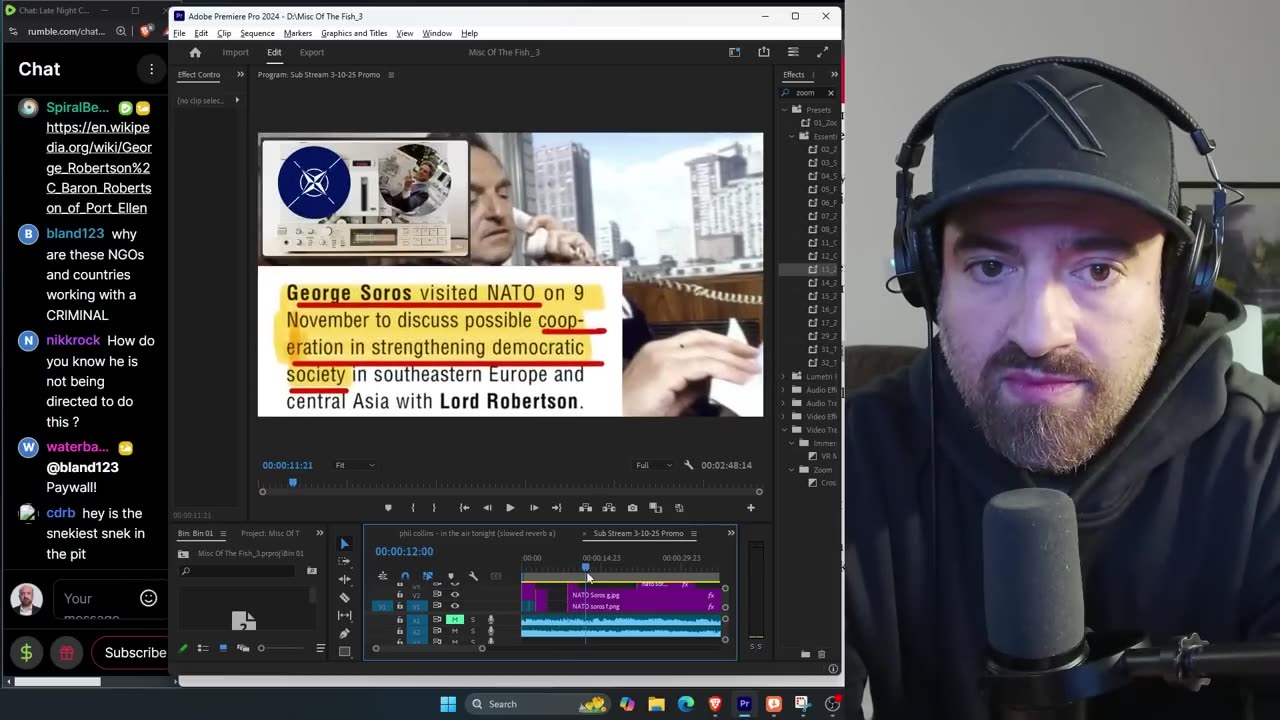
Task: Open Program monitor settings wrench
Action: click(688, 465)
